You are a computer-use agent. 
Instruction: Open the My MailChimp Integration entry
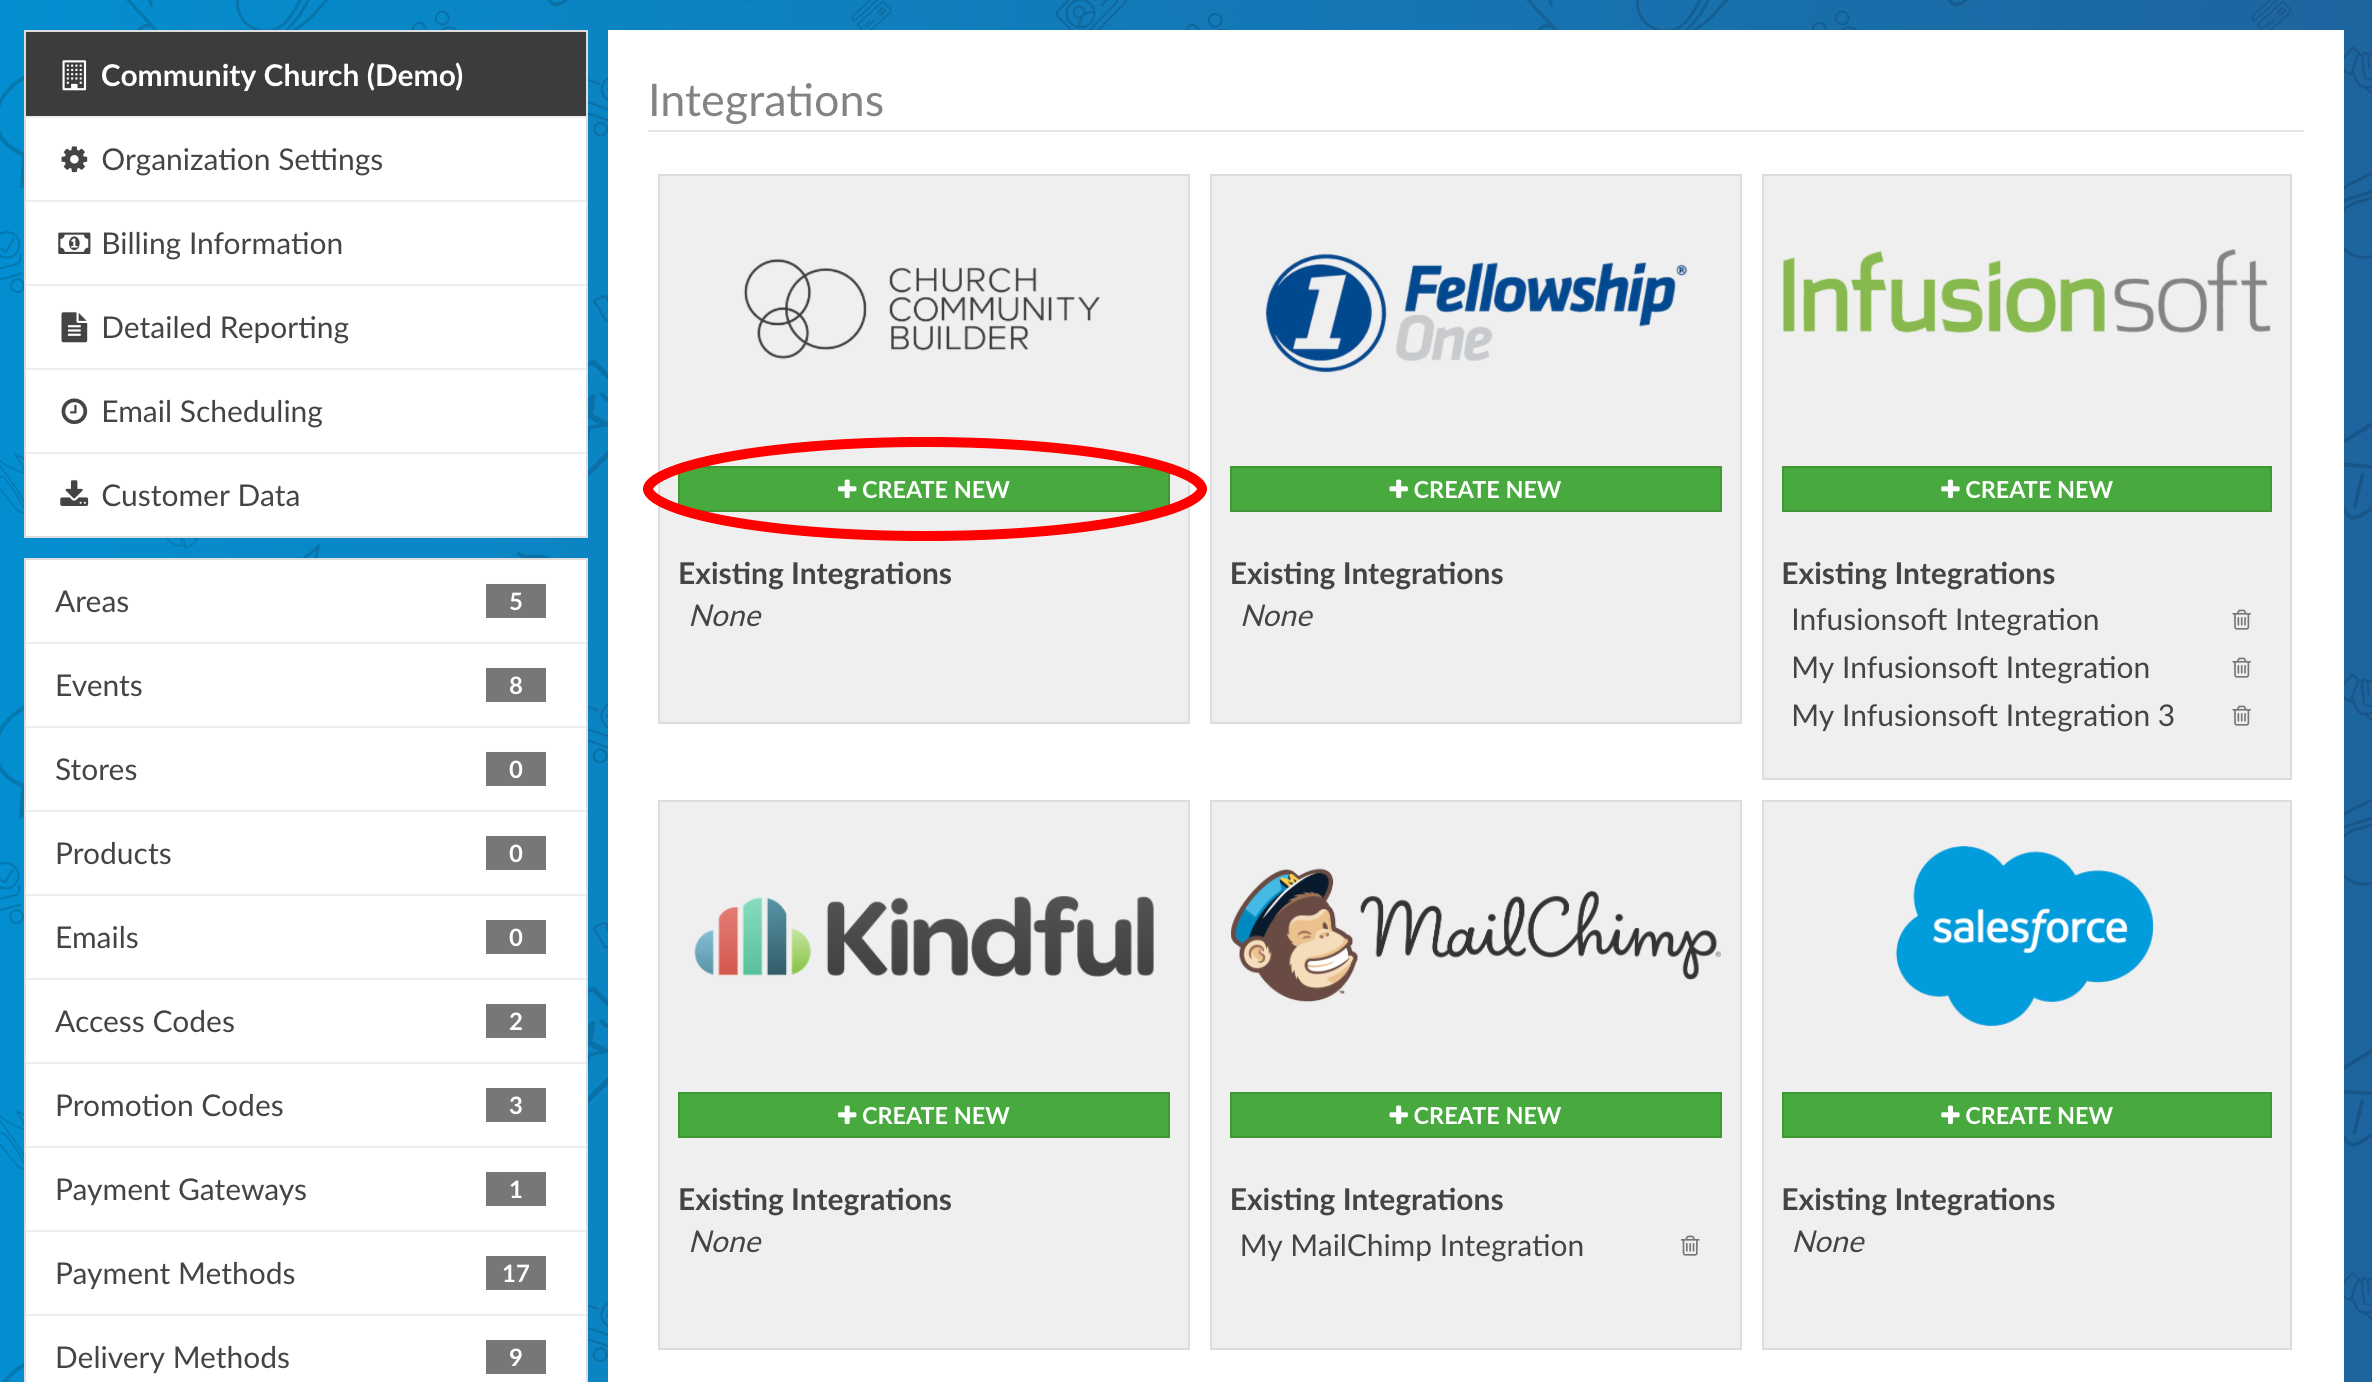click(1411, 1246)
